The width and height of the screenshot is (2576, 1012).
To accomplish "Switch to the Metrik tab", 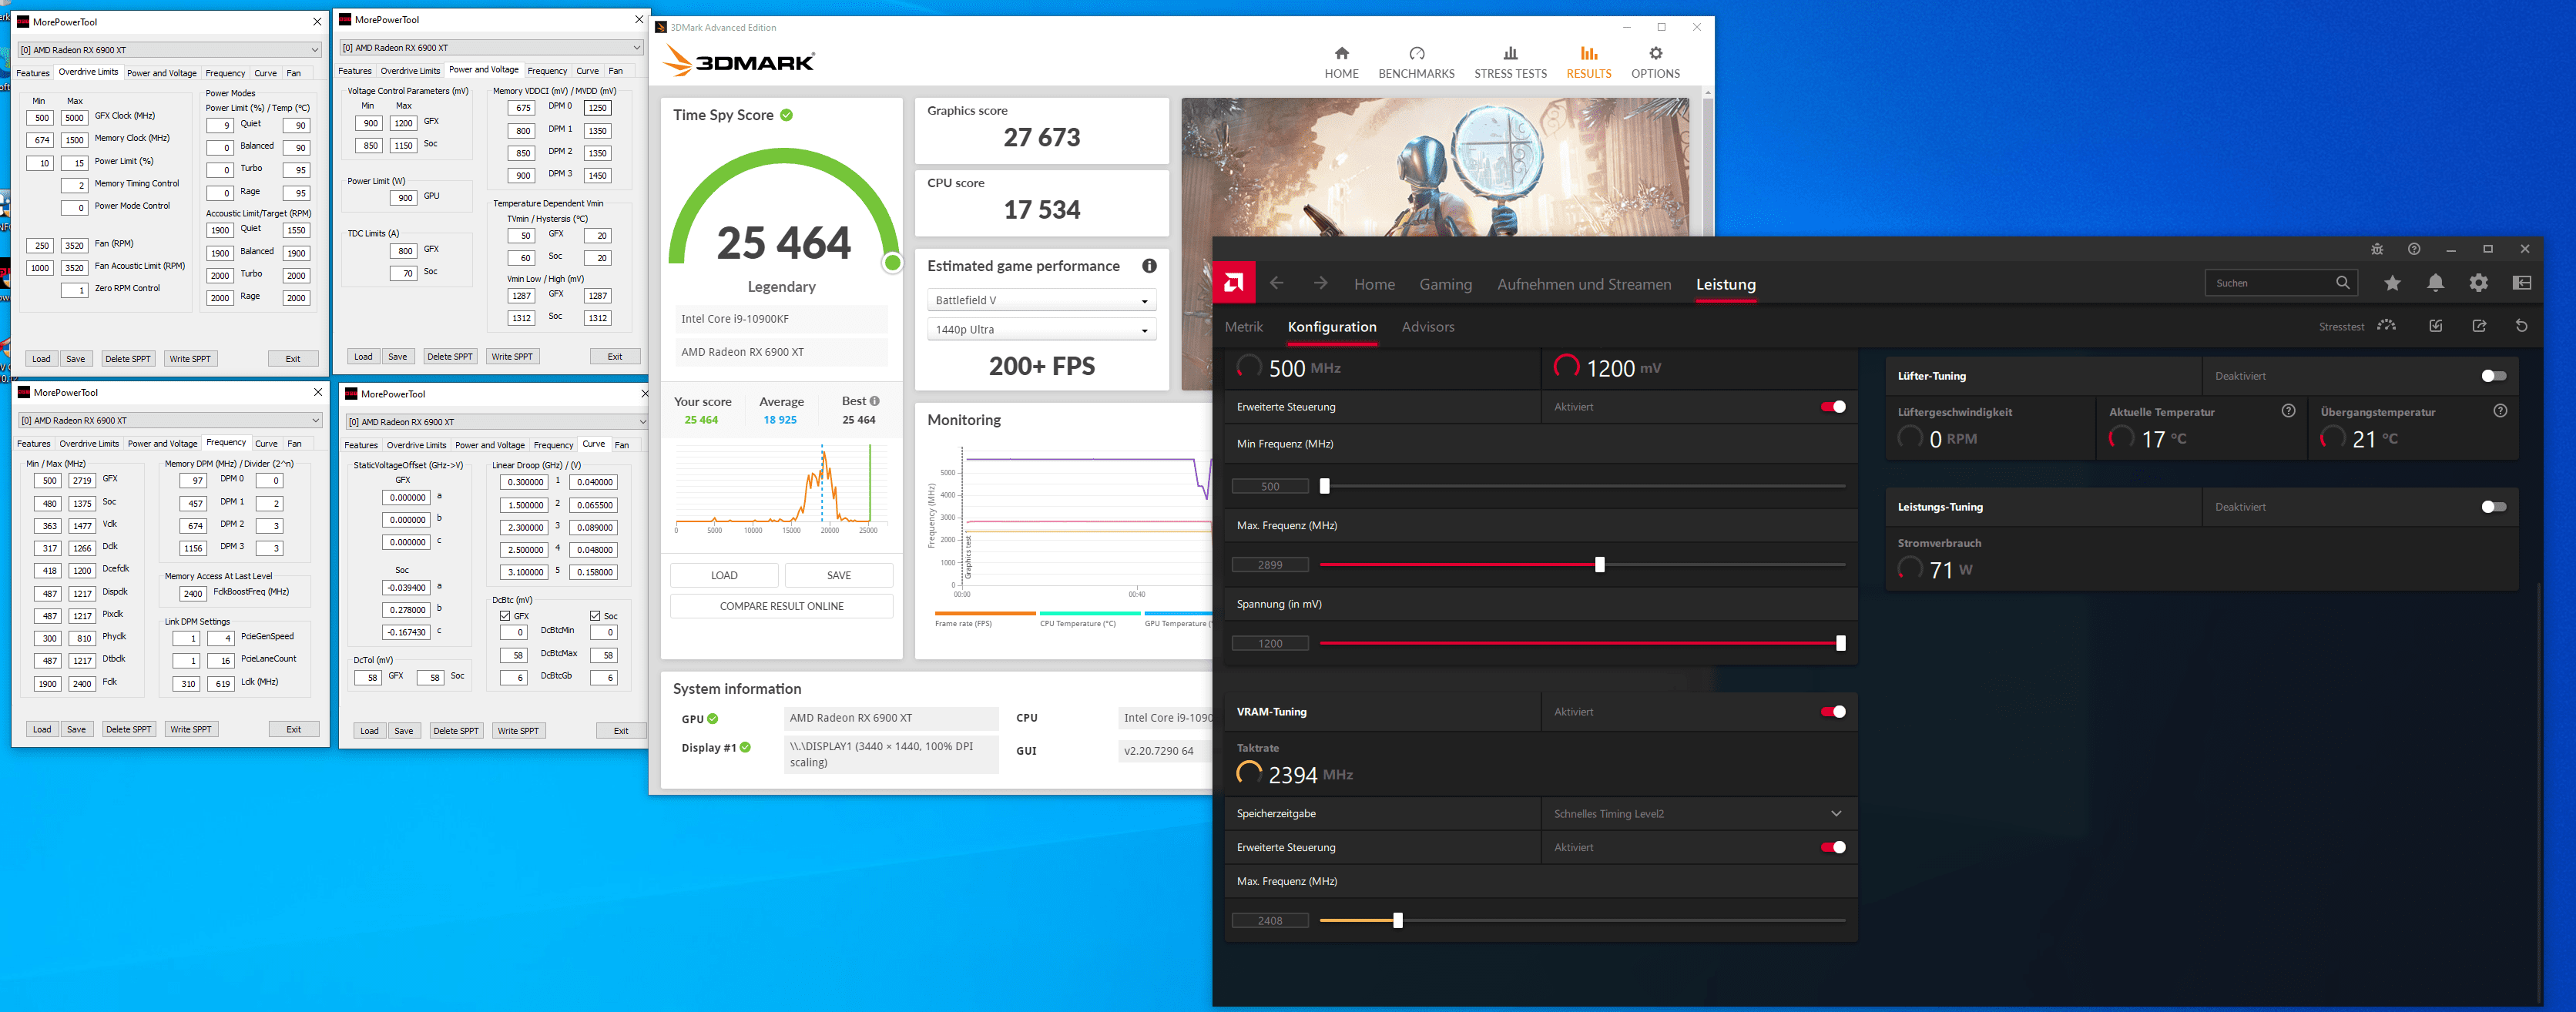I will tap(1243, 327).
